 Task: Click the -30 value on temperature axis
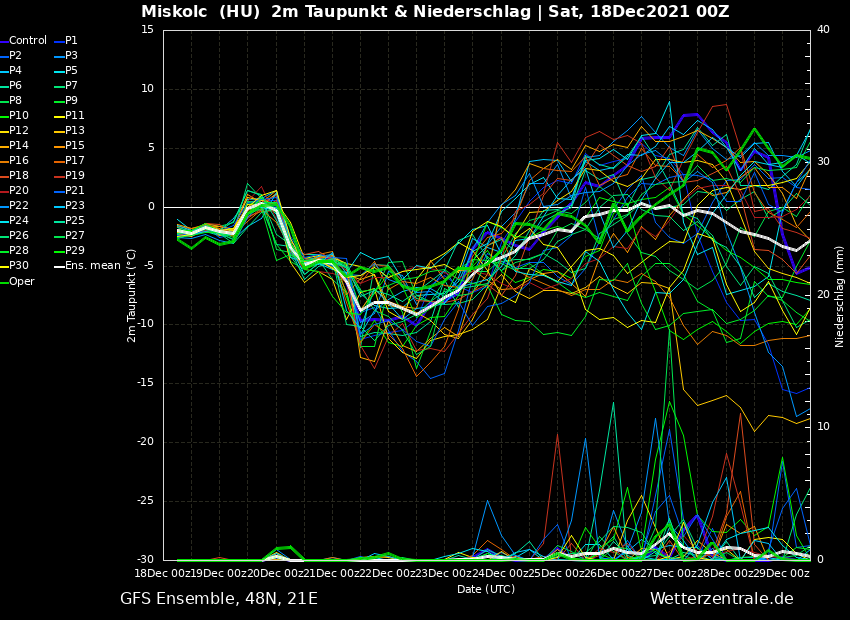146,560
